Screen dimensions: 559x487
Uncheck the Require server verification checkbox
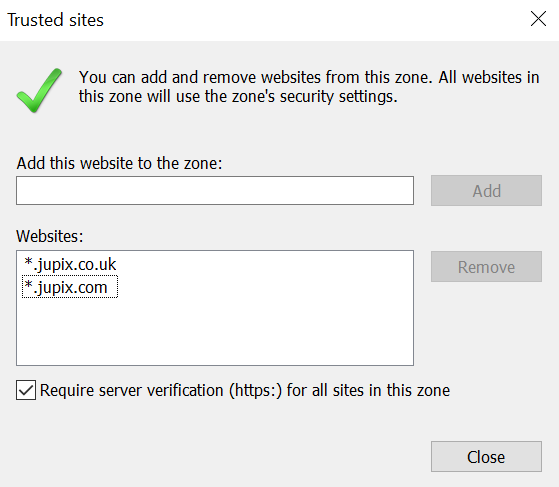point(26,390)
